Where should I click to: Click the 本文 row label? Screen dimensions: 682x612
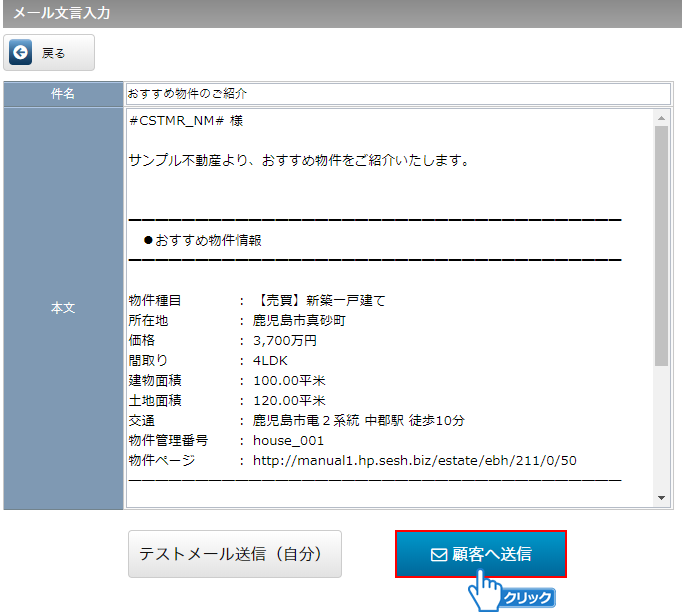(x=63, y=308)
